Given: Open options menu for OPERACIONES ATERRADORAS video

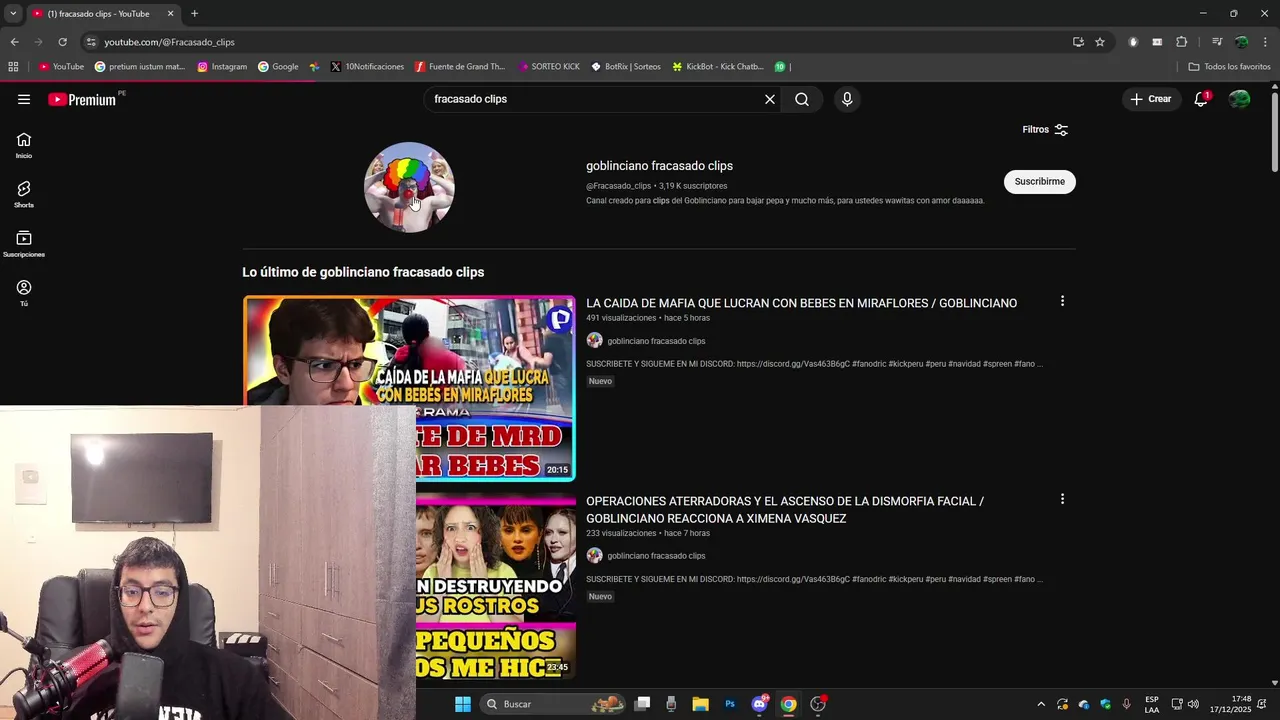Looking at the screenshot, I should pos(1062,499).
